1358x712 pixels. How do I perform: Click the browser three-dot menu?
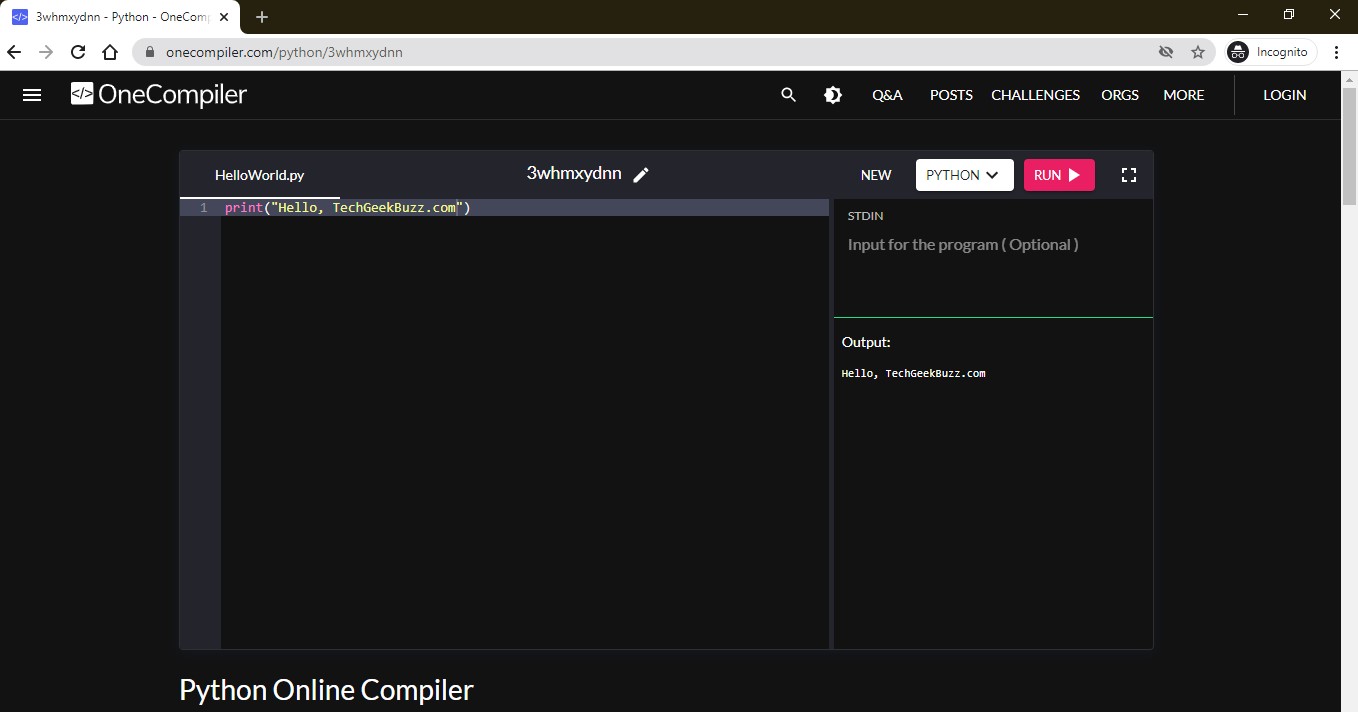(1338, 51)
